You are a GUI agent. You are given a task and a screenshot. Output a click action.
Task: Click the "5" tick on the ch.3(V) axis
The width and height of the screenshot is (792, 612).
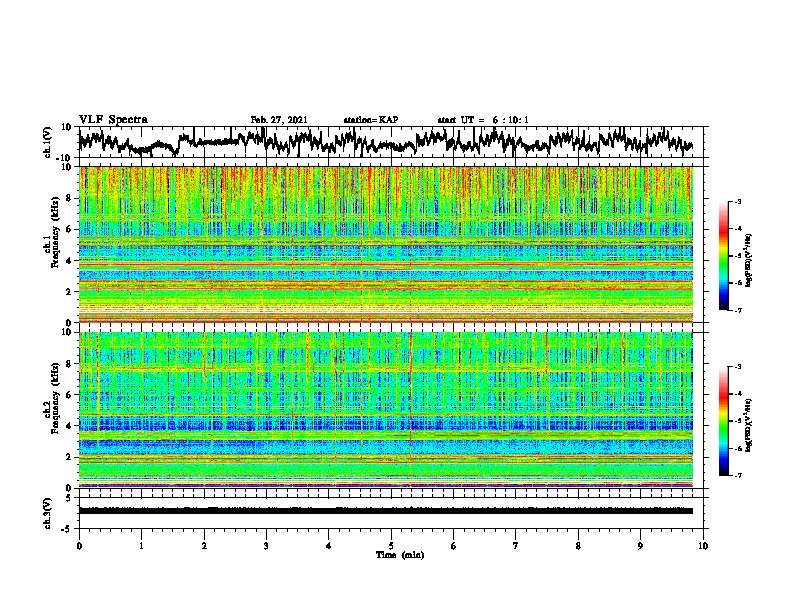(70, 498)
